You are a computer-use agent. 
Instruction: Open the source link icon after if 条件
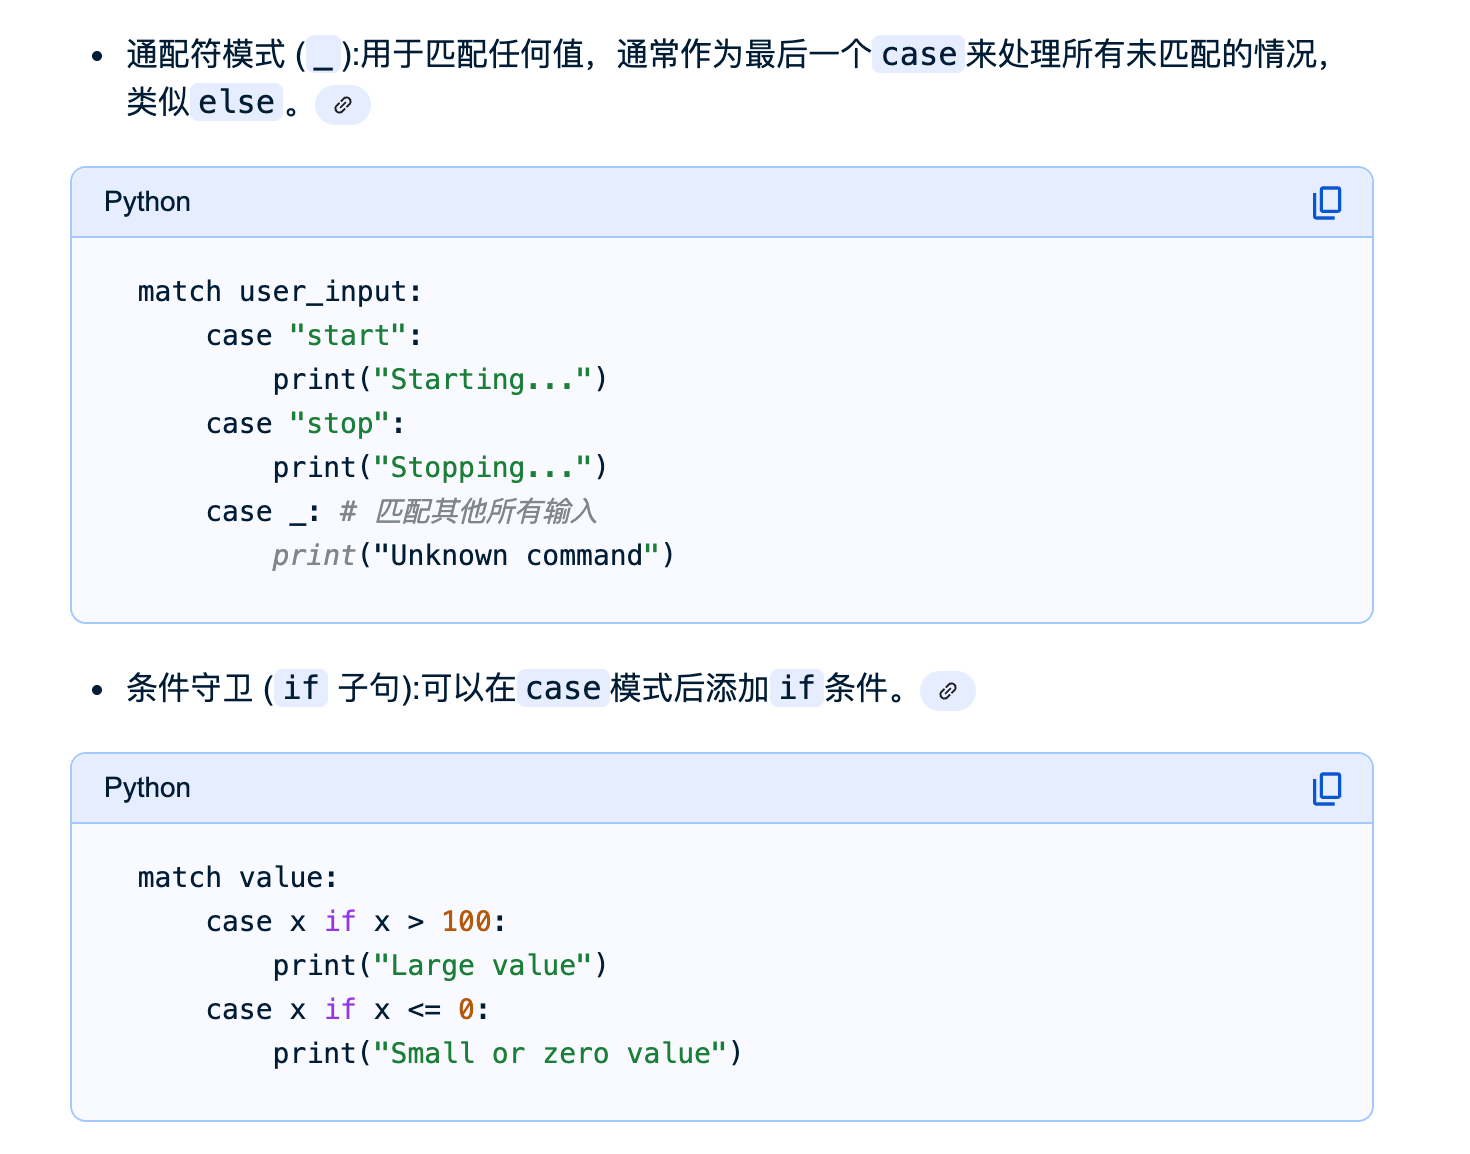pyautogui.click(x=947, y=691)
